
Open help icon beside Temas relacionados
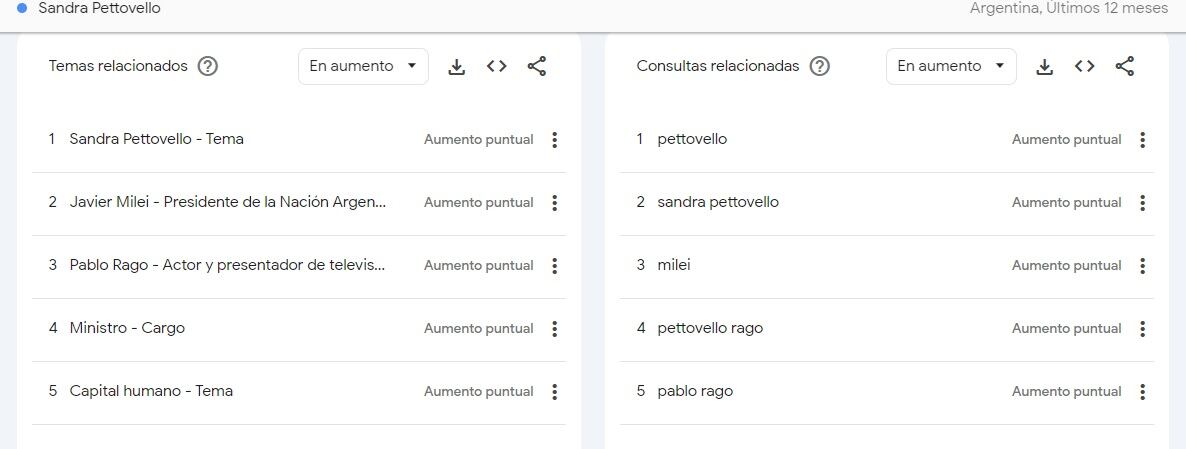tap(207, 67)
